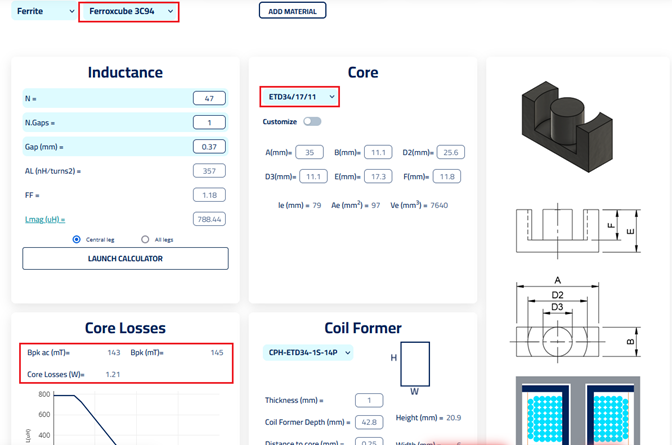The height and width of the screenshot is (445, 672).
Task: Click the F(mm) dimension field
Action: tap(447, 176)
